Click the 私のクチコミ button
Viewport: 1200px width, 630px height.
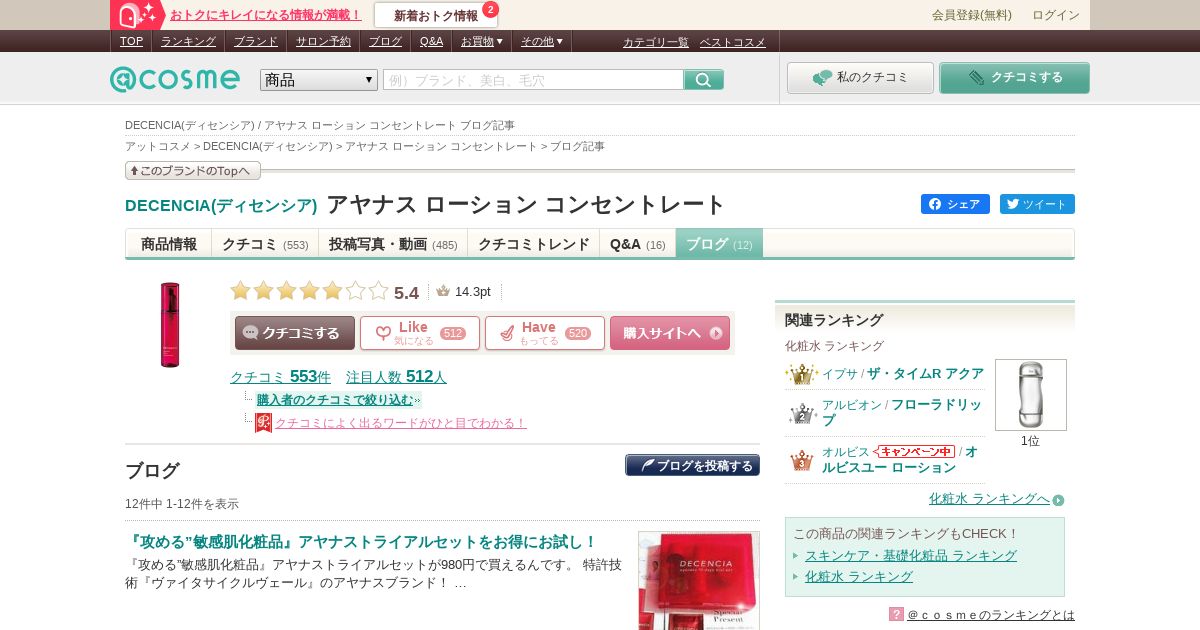click(860, 78)
